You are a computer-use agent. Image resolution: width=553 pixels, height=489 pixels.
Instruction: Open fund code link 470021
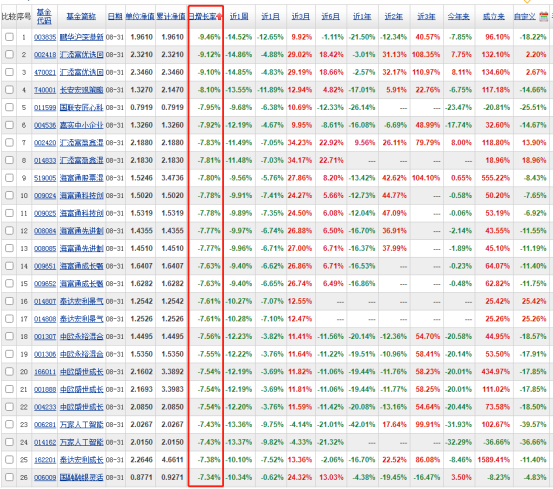(x=45, y=72)
